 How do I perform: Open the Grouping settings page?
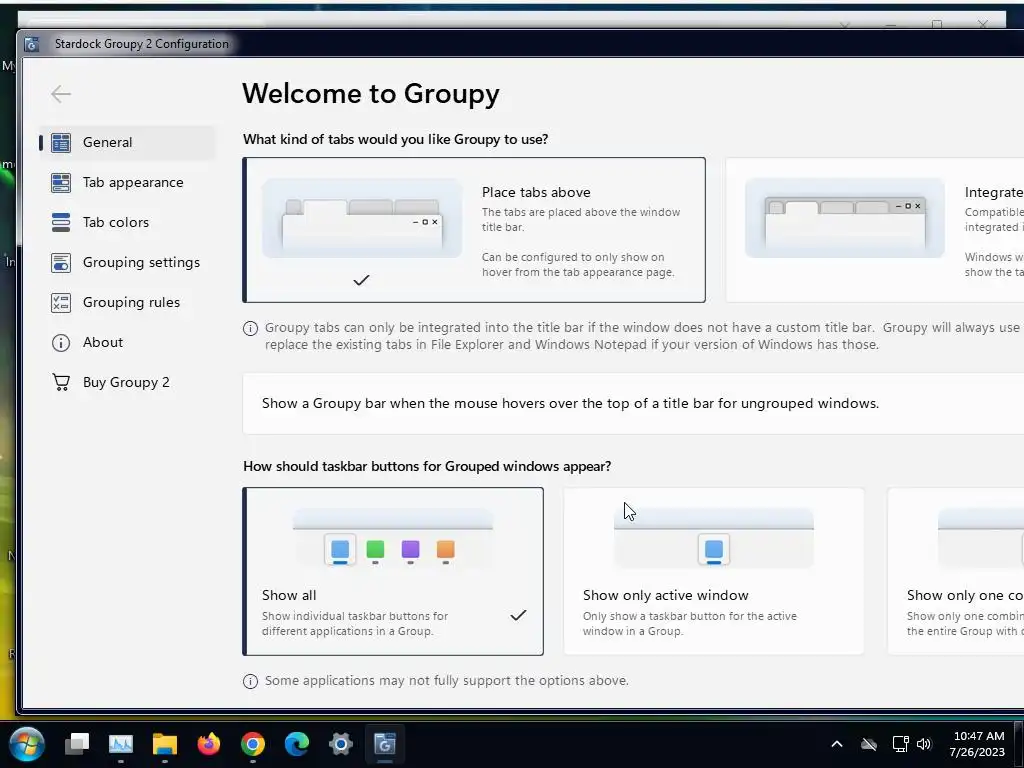[x=127, y=262]
